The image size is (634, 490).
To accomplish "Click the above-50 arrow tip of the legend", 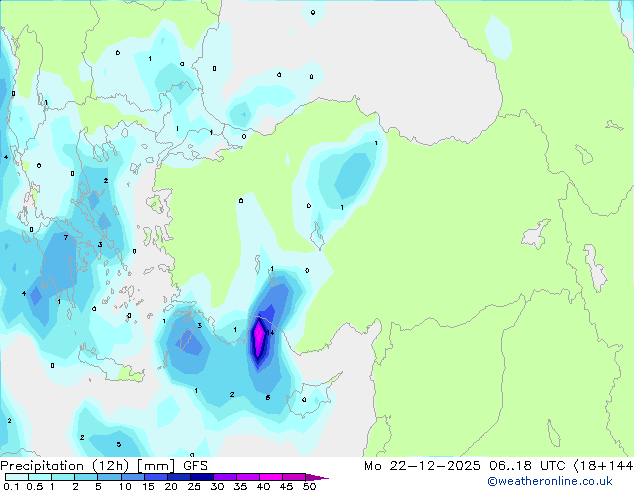I will [317, 477].
